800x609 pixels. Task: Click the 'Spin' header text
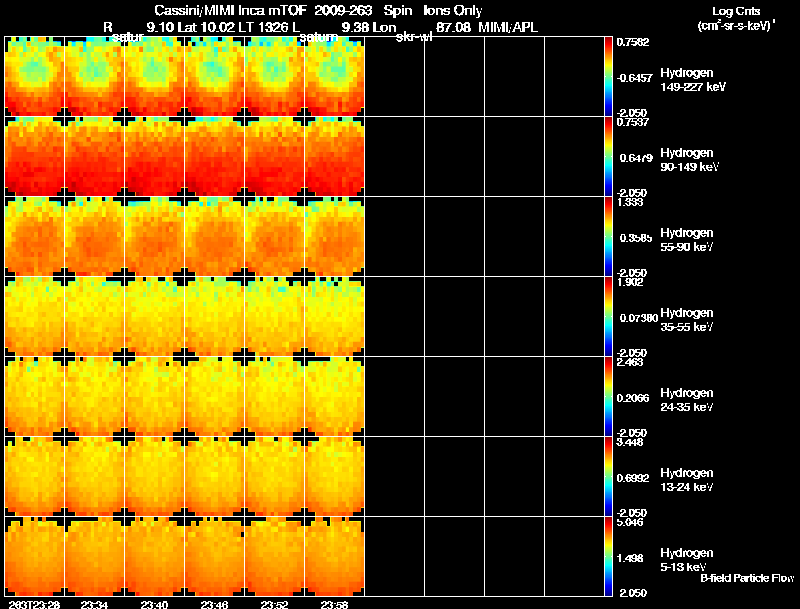pyautogui.click(x=397, y=11)
